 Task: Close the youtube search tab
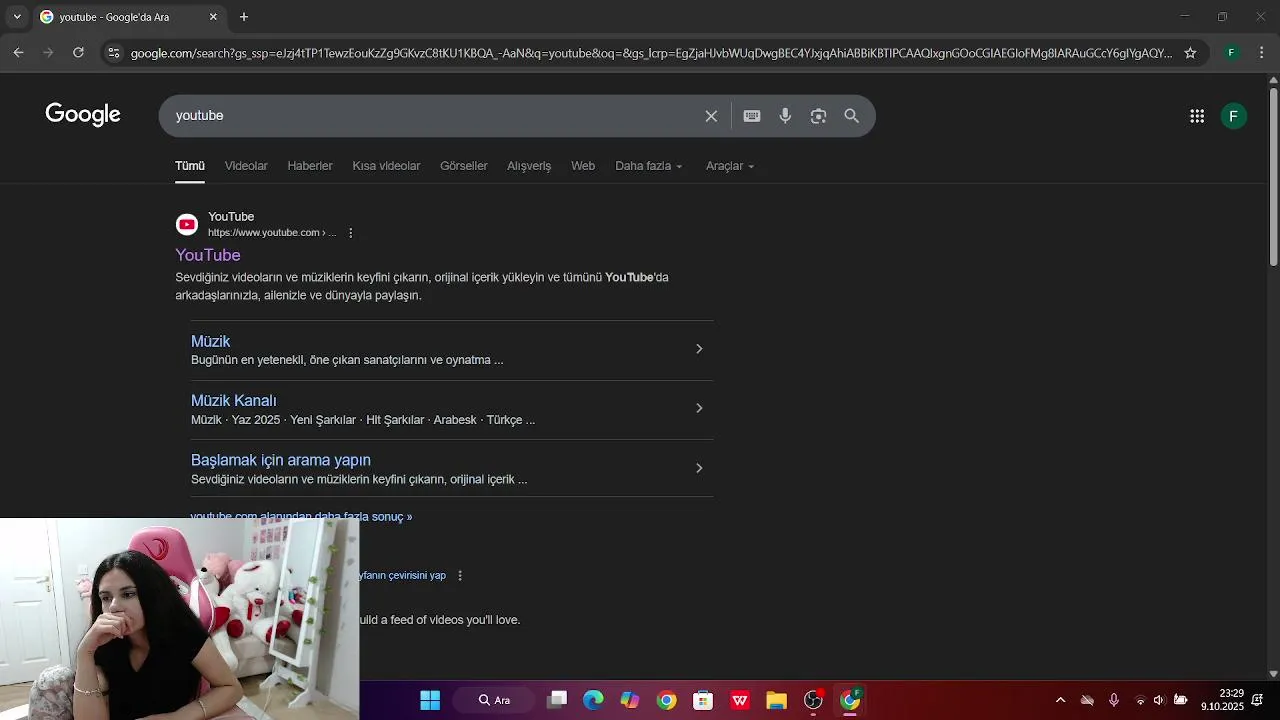point(213,17)
